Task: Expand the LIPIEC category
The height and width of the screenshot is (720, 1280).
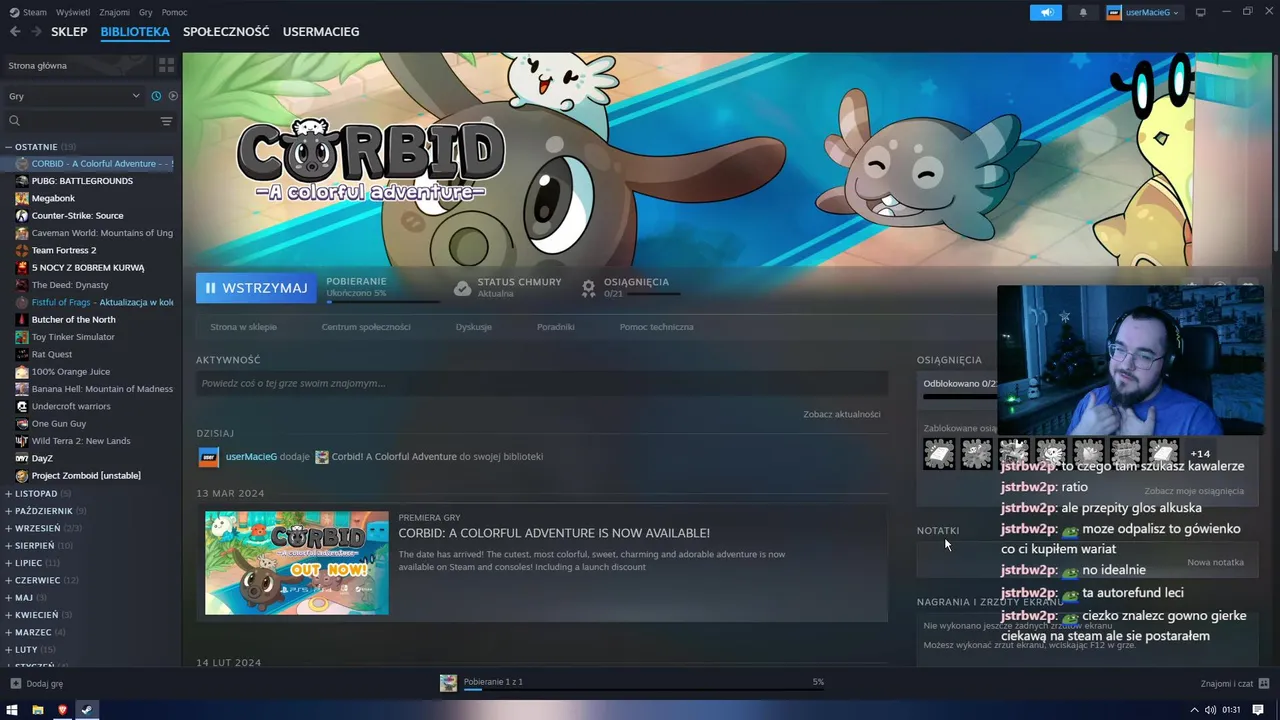Action: [8, 563]
